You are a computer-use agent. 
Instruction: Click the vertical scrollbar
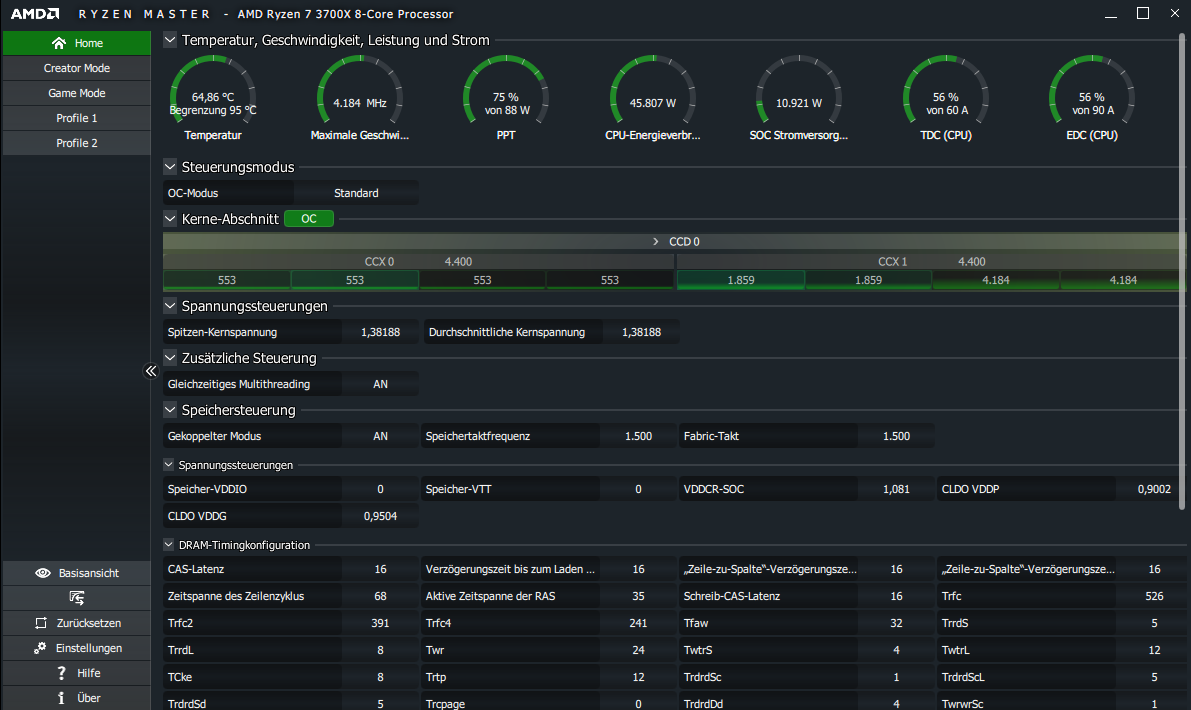[x=1182, y=270]
